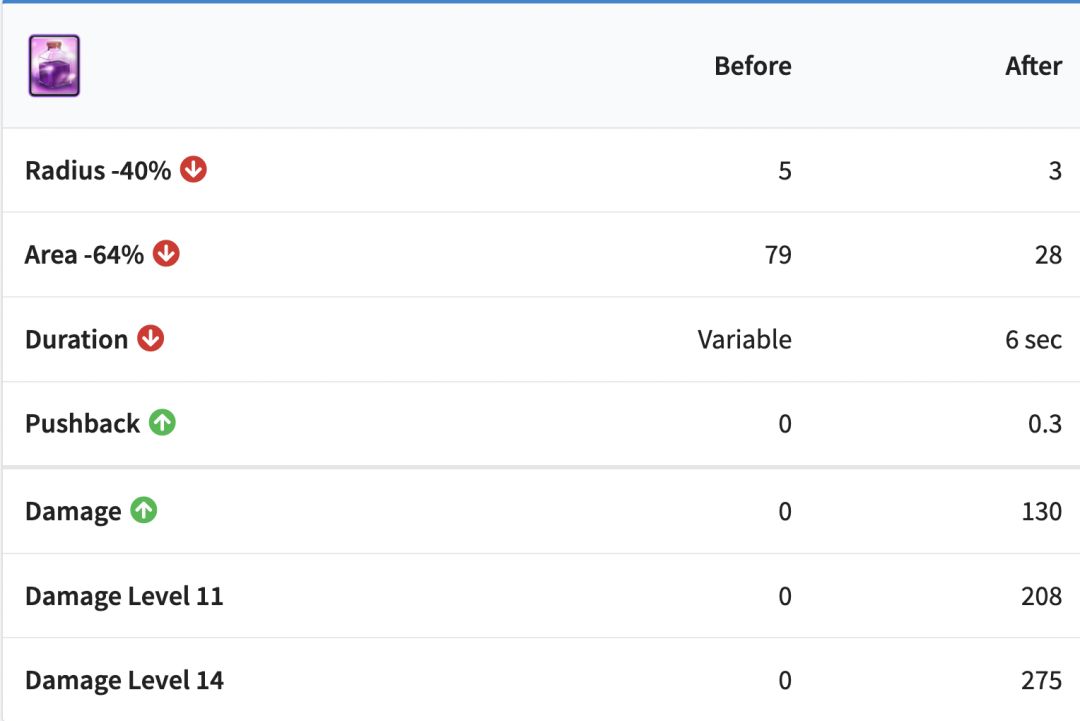The image size is (1080, 721).
Task: Click the purple potion card icon
Action: 54,66
